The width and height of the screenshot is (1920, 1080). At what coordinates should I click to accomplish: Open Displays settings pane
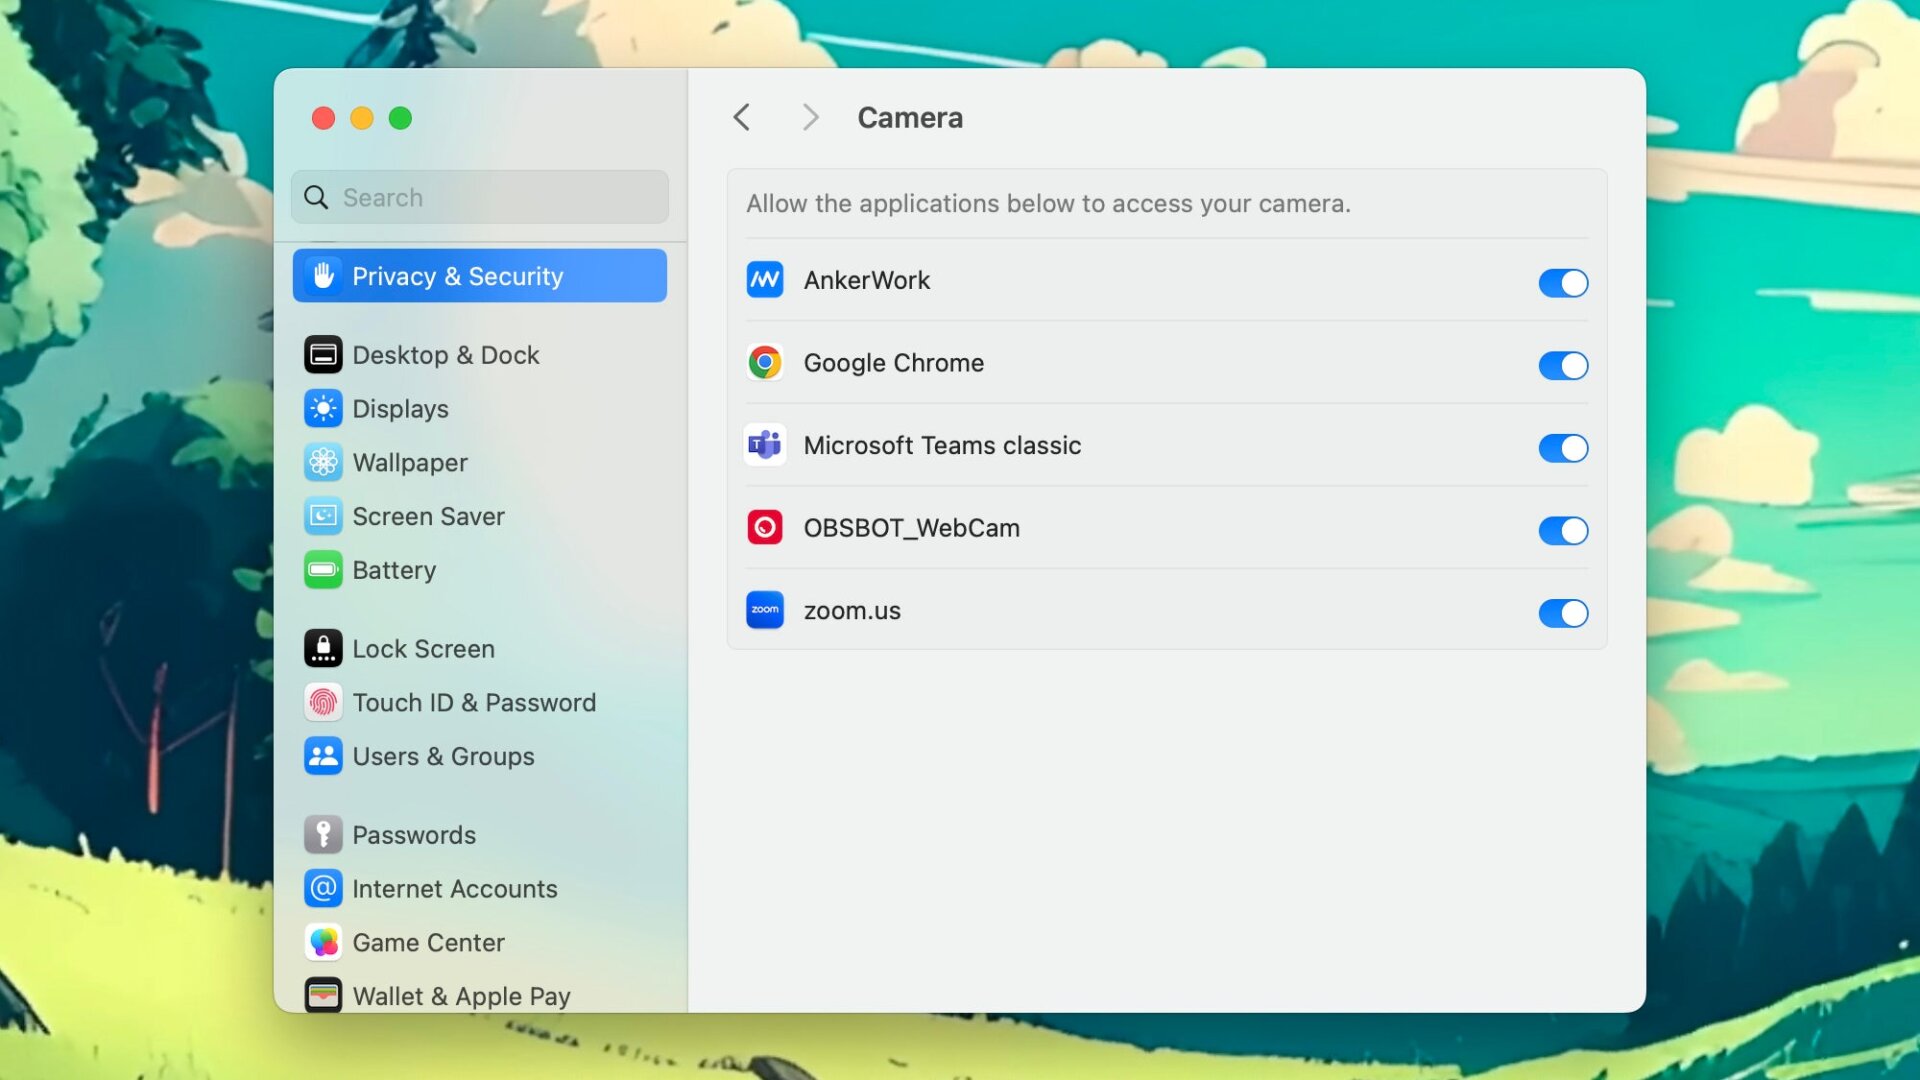(x=480, y=409)
